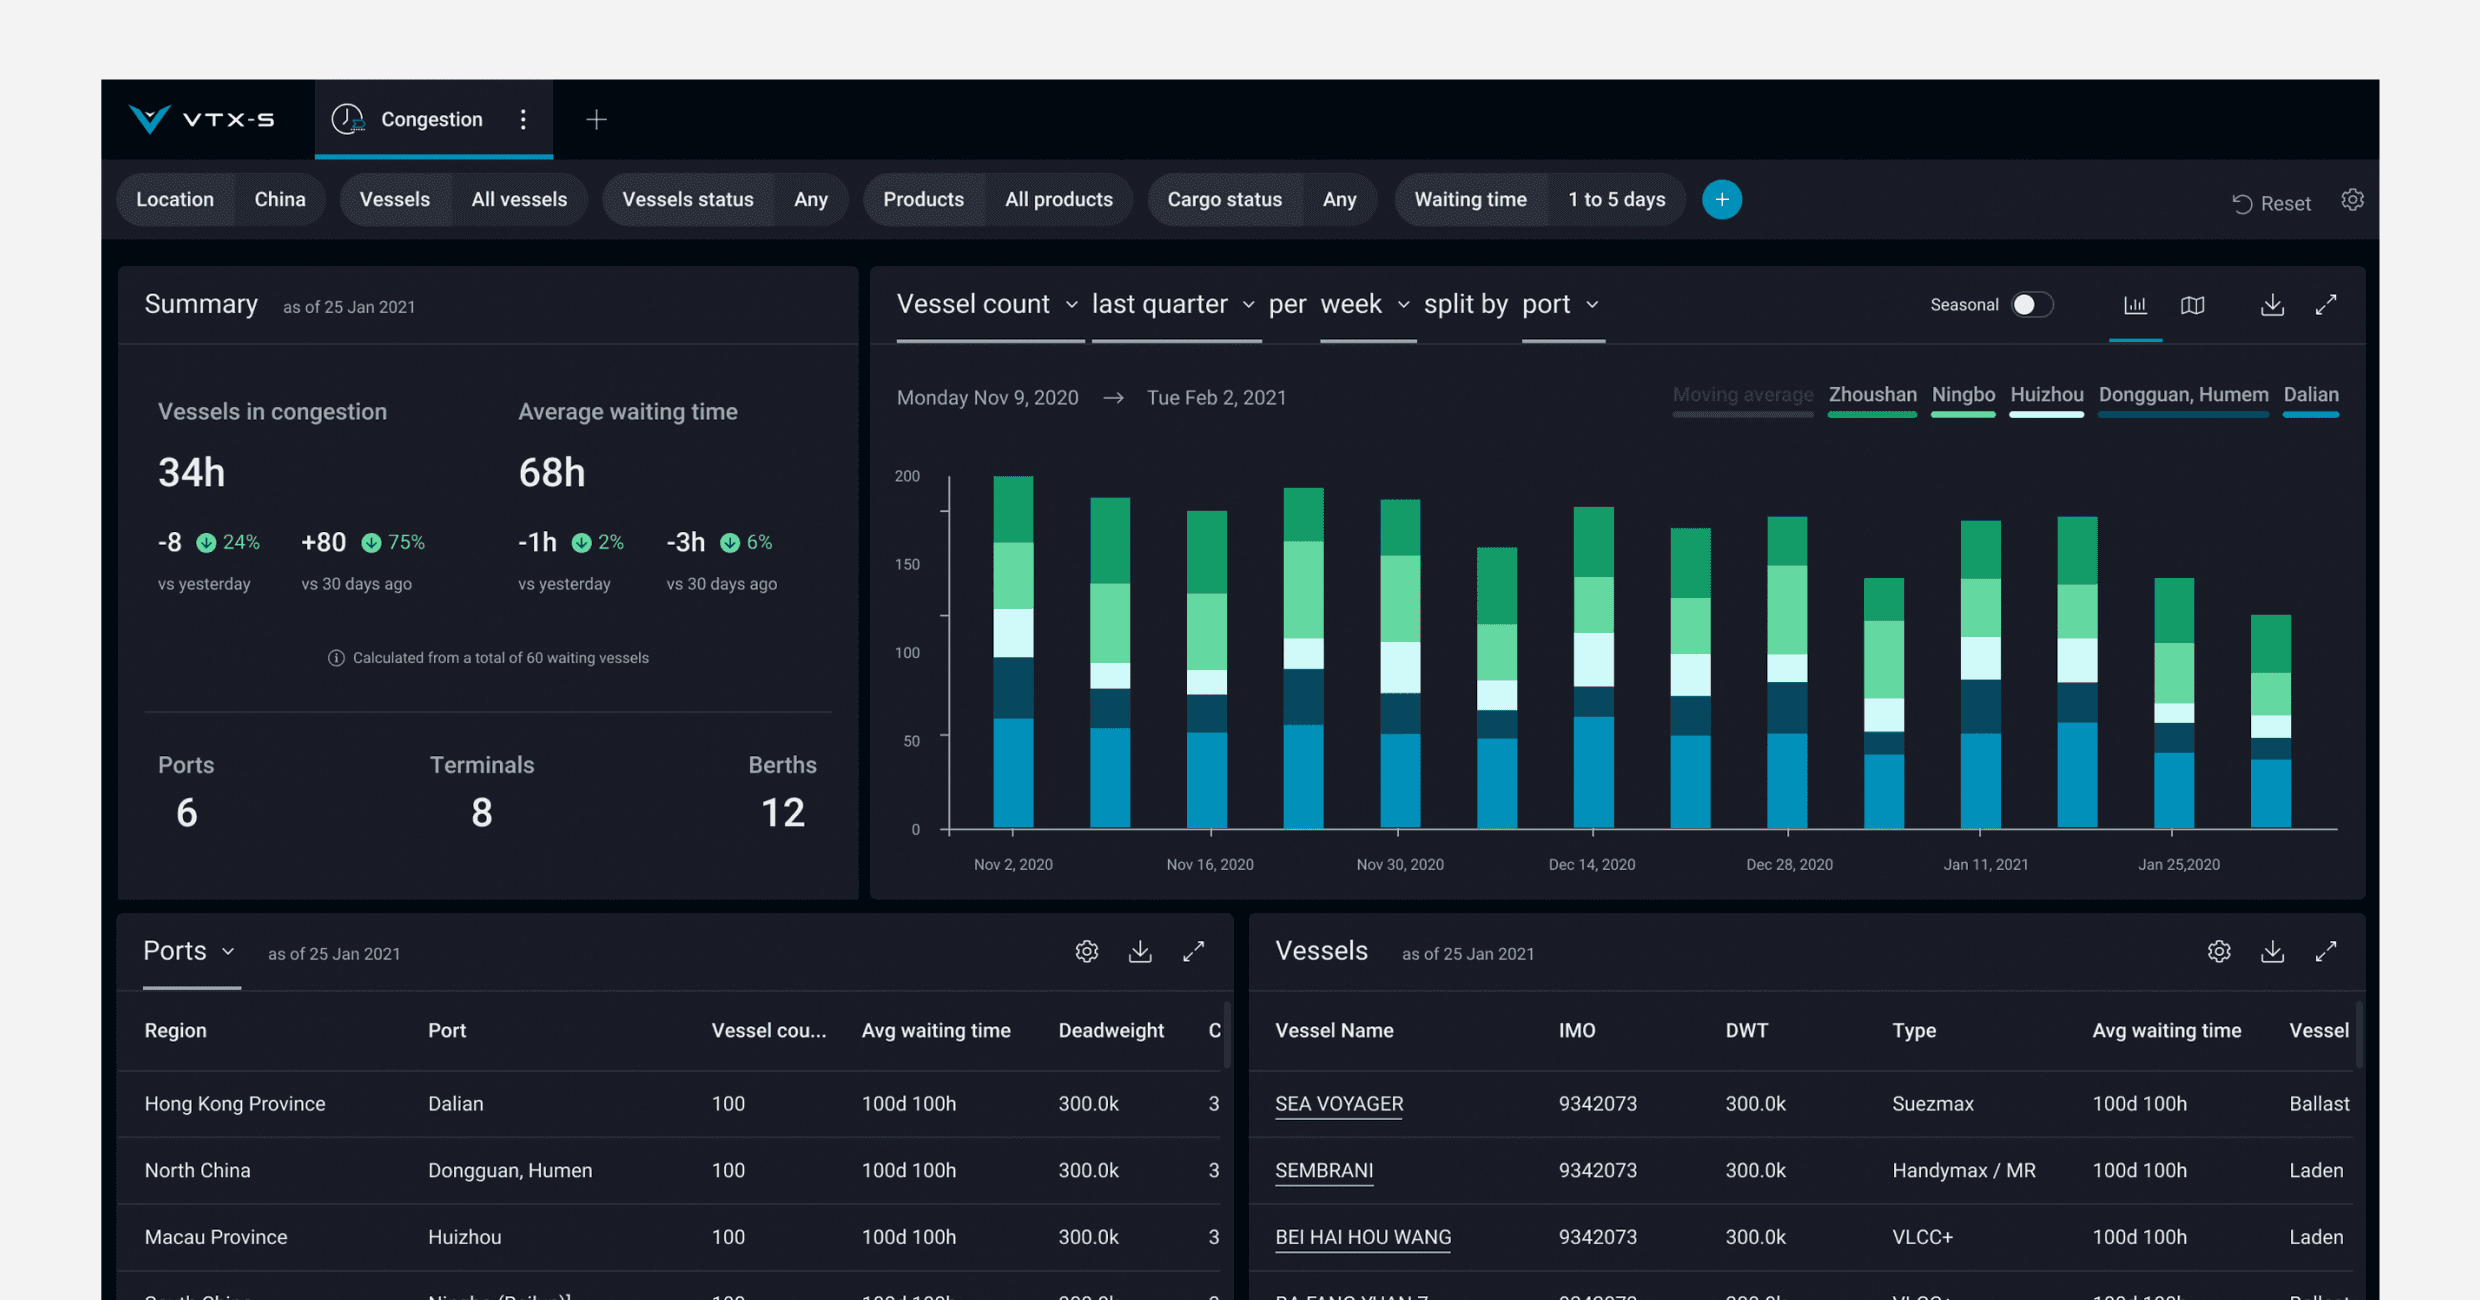Expand the vessel count chart fullscreen
The image size is (2480, 1300).
[x=2326, y=305]
